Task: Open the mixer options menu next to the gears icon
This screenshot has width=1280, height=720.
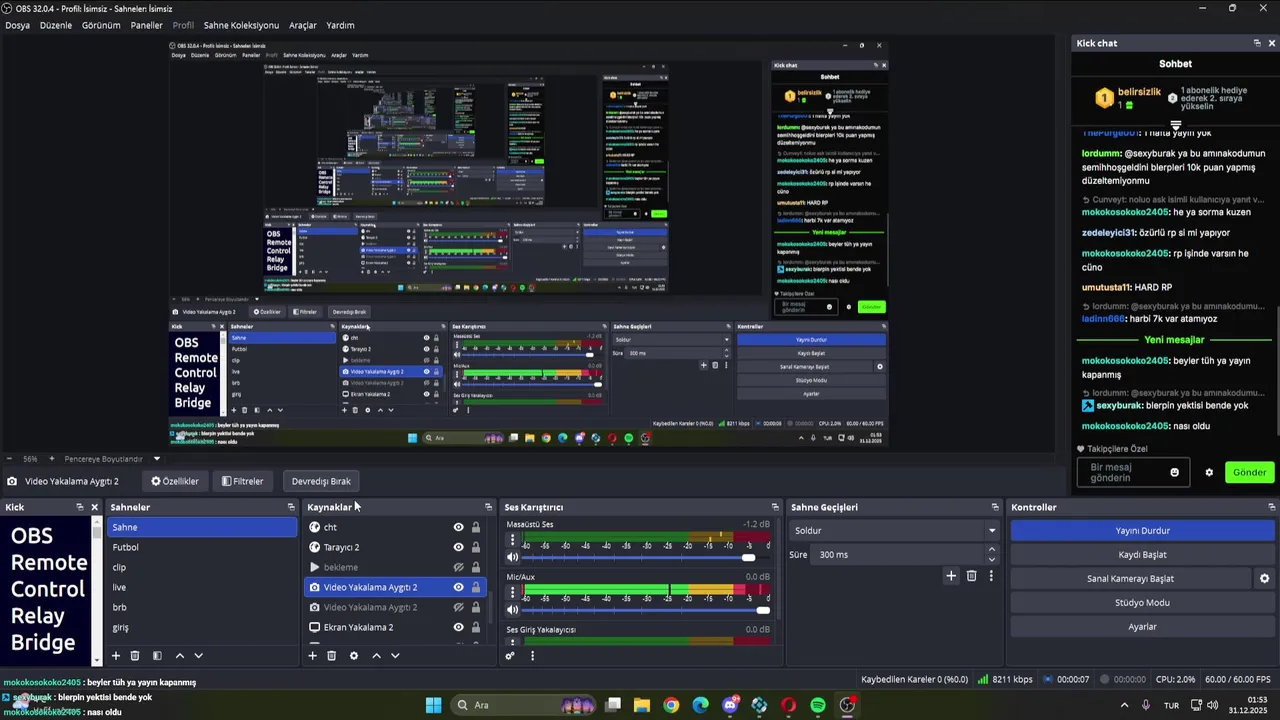Action: click(532, 656)
